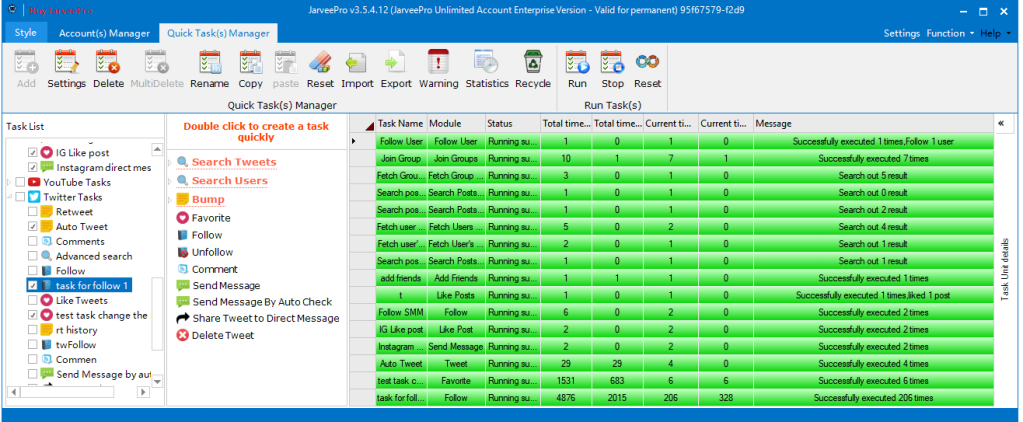
Task: Open the Function dropdown menu
Action: click(x=950, y=33)
